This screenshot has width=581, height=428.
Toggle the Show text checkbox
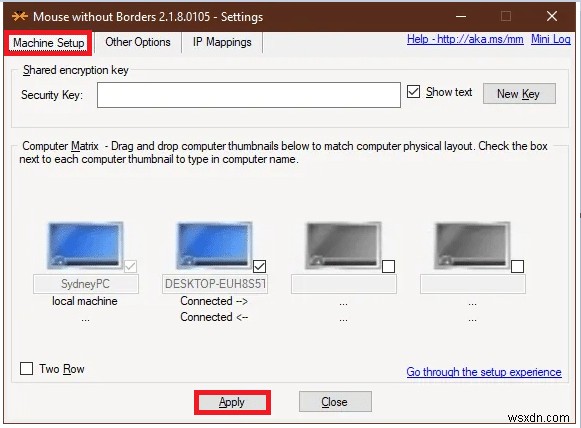[413, 92]
